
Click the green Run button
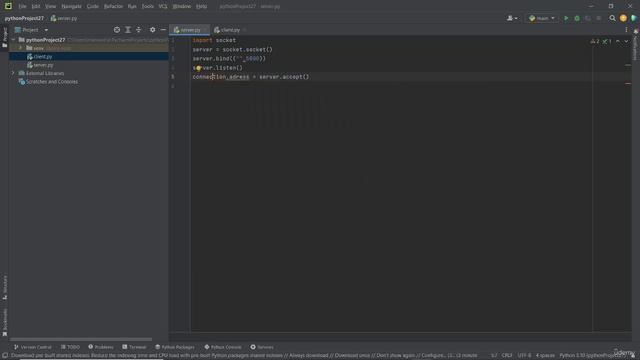click(x=566, y=18)
